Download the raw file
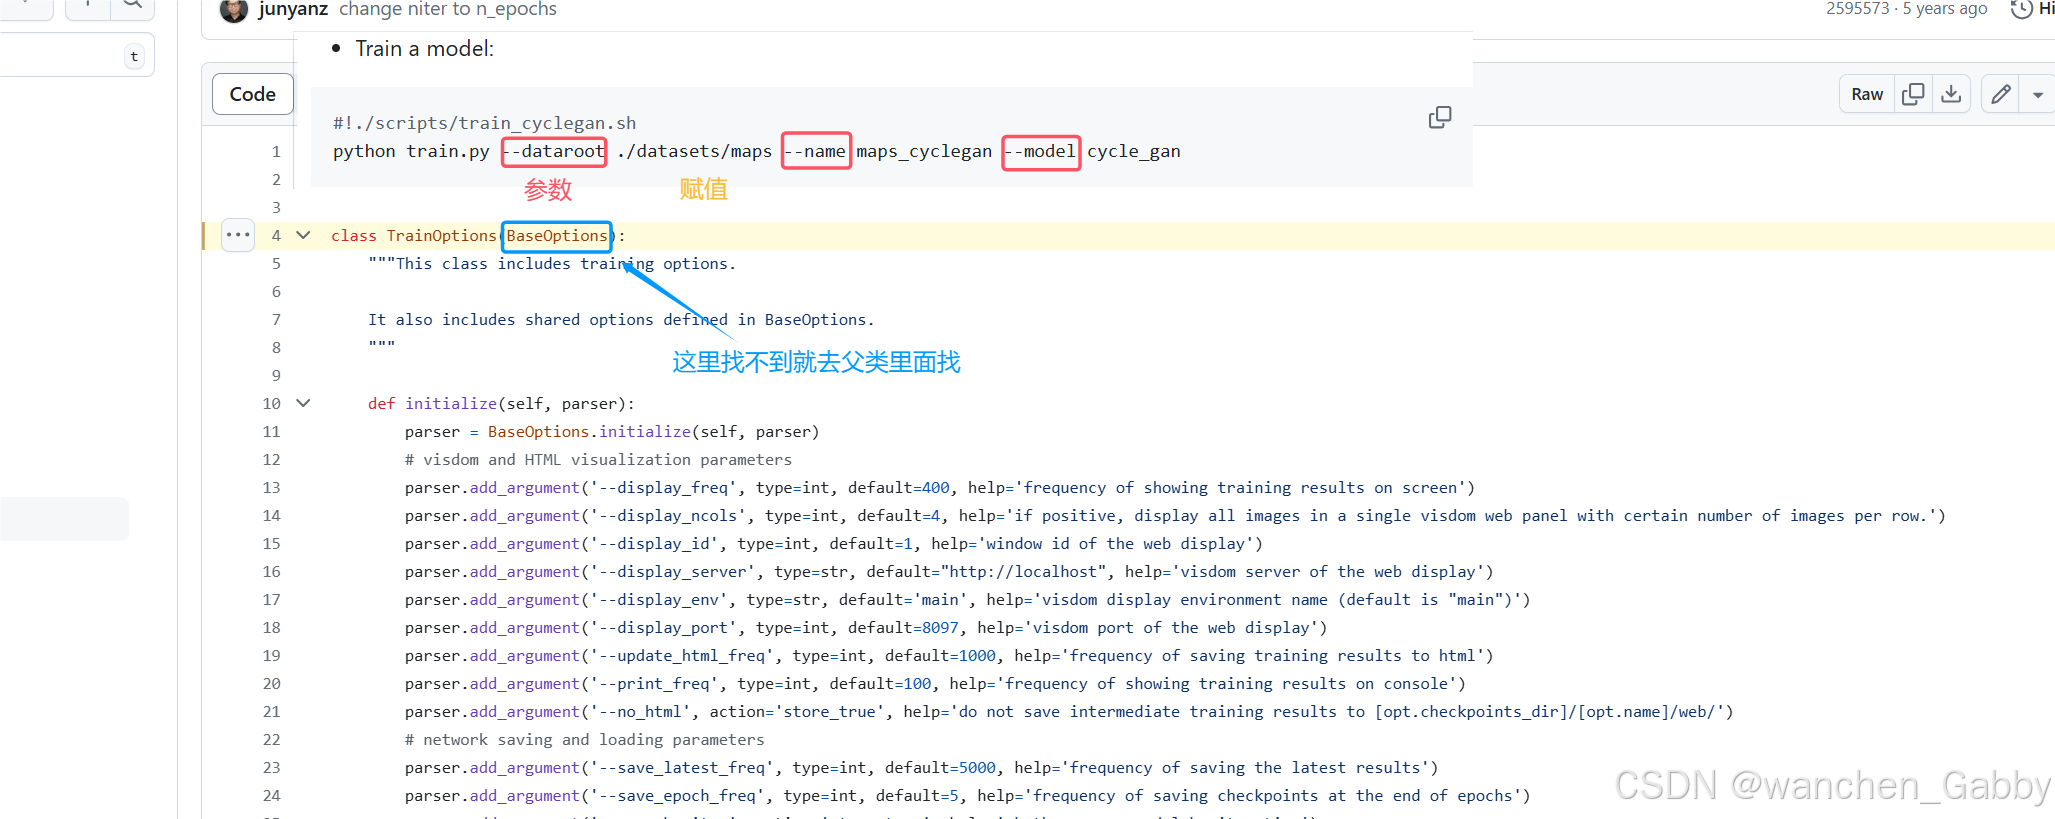 point(1950,94)
